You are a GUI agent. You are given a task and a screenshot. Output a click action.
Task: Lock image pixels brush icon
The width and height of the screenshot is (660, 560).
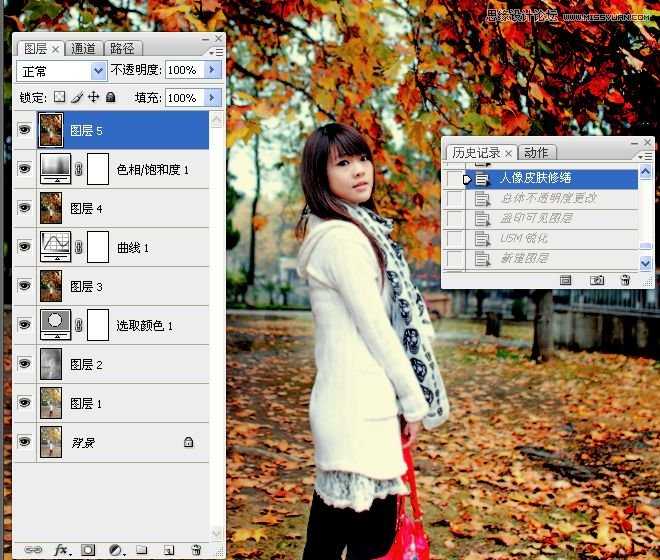tap(77, 97)
